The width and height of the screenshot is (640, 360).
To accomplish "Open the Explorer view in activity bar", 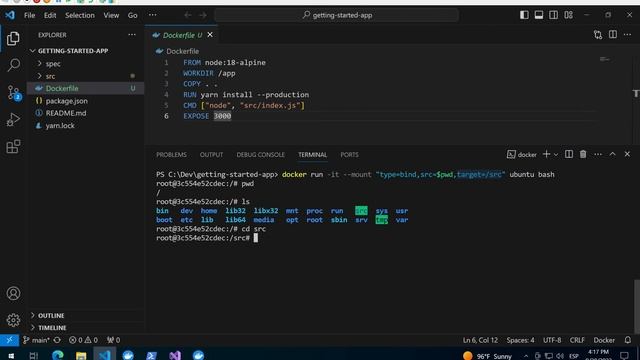I will tap(13, 38).
